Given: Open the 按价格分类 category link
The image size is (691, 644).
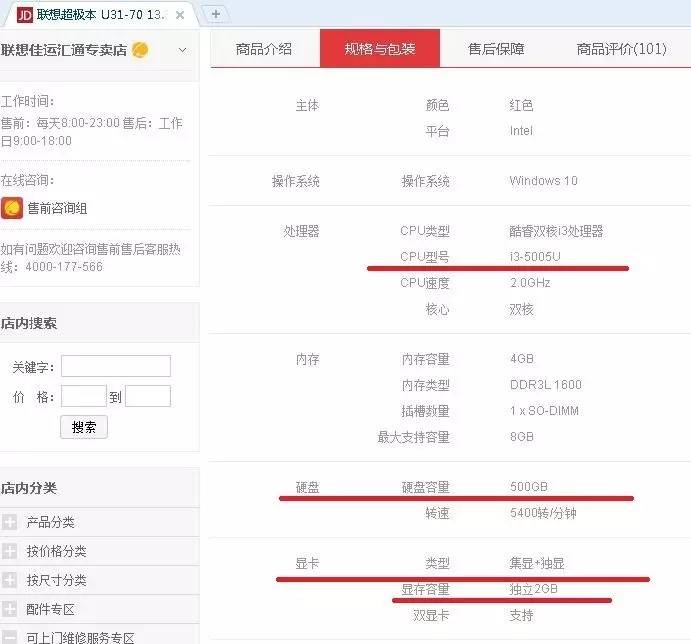Looking at the screenshot, I should pos(56,551).
